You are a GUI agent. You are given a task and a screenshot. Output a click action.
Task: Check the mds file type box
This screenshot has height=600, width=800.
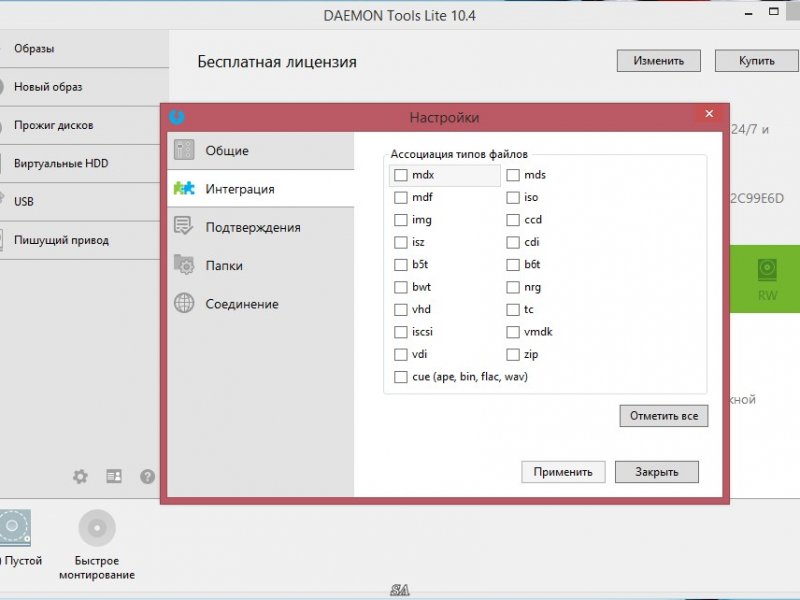pyautogui.click(x=513, y=175)
